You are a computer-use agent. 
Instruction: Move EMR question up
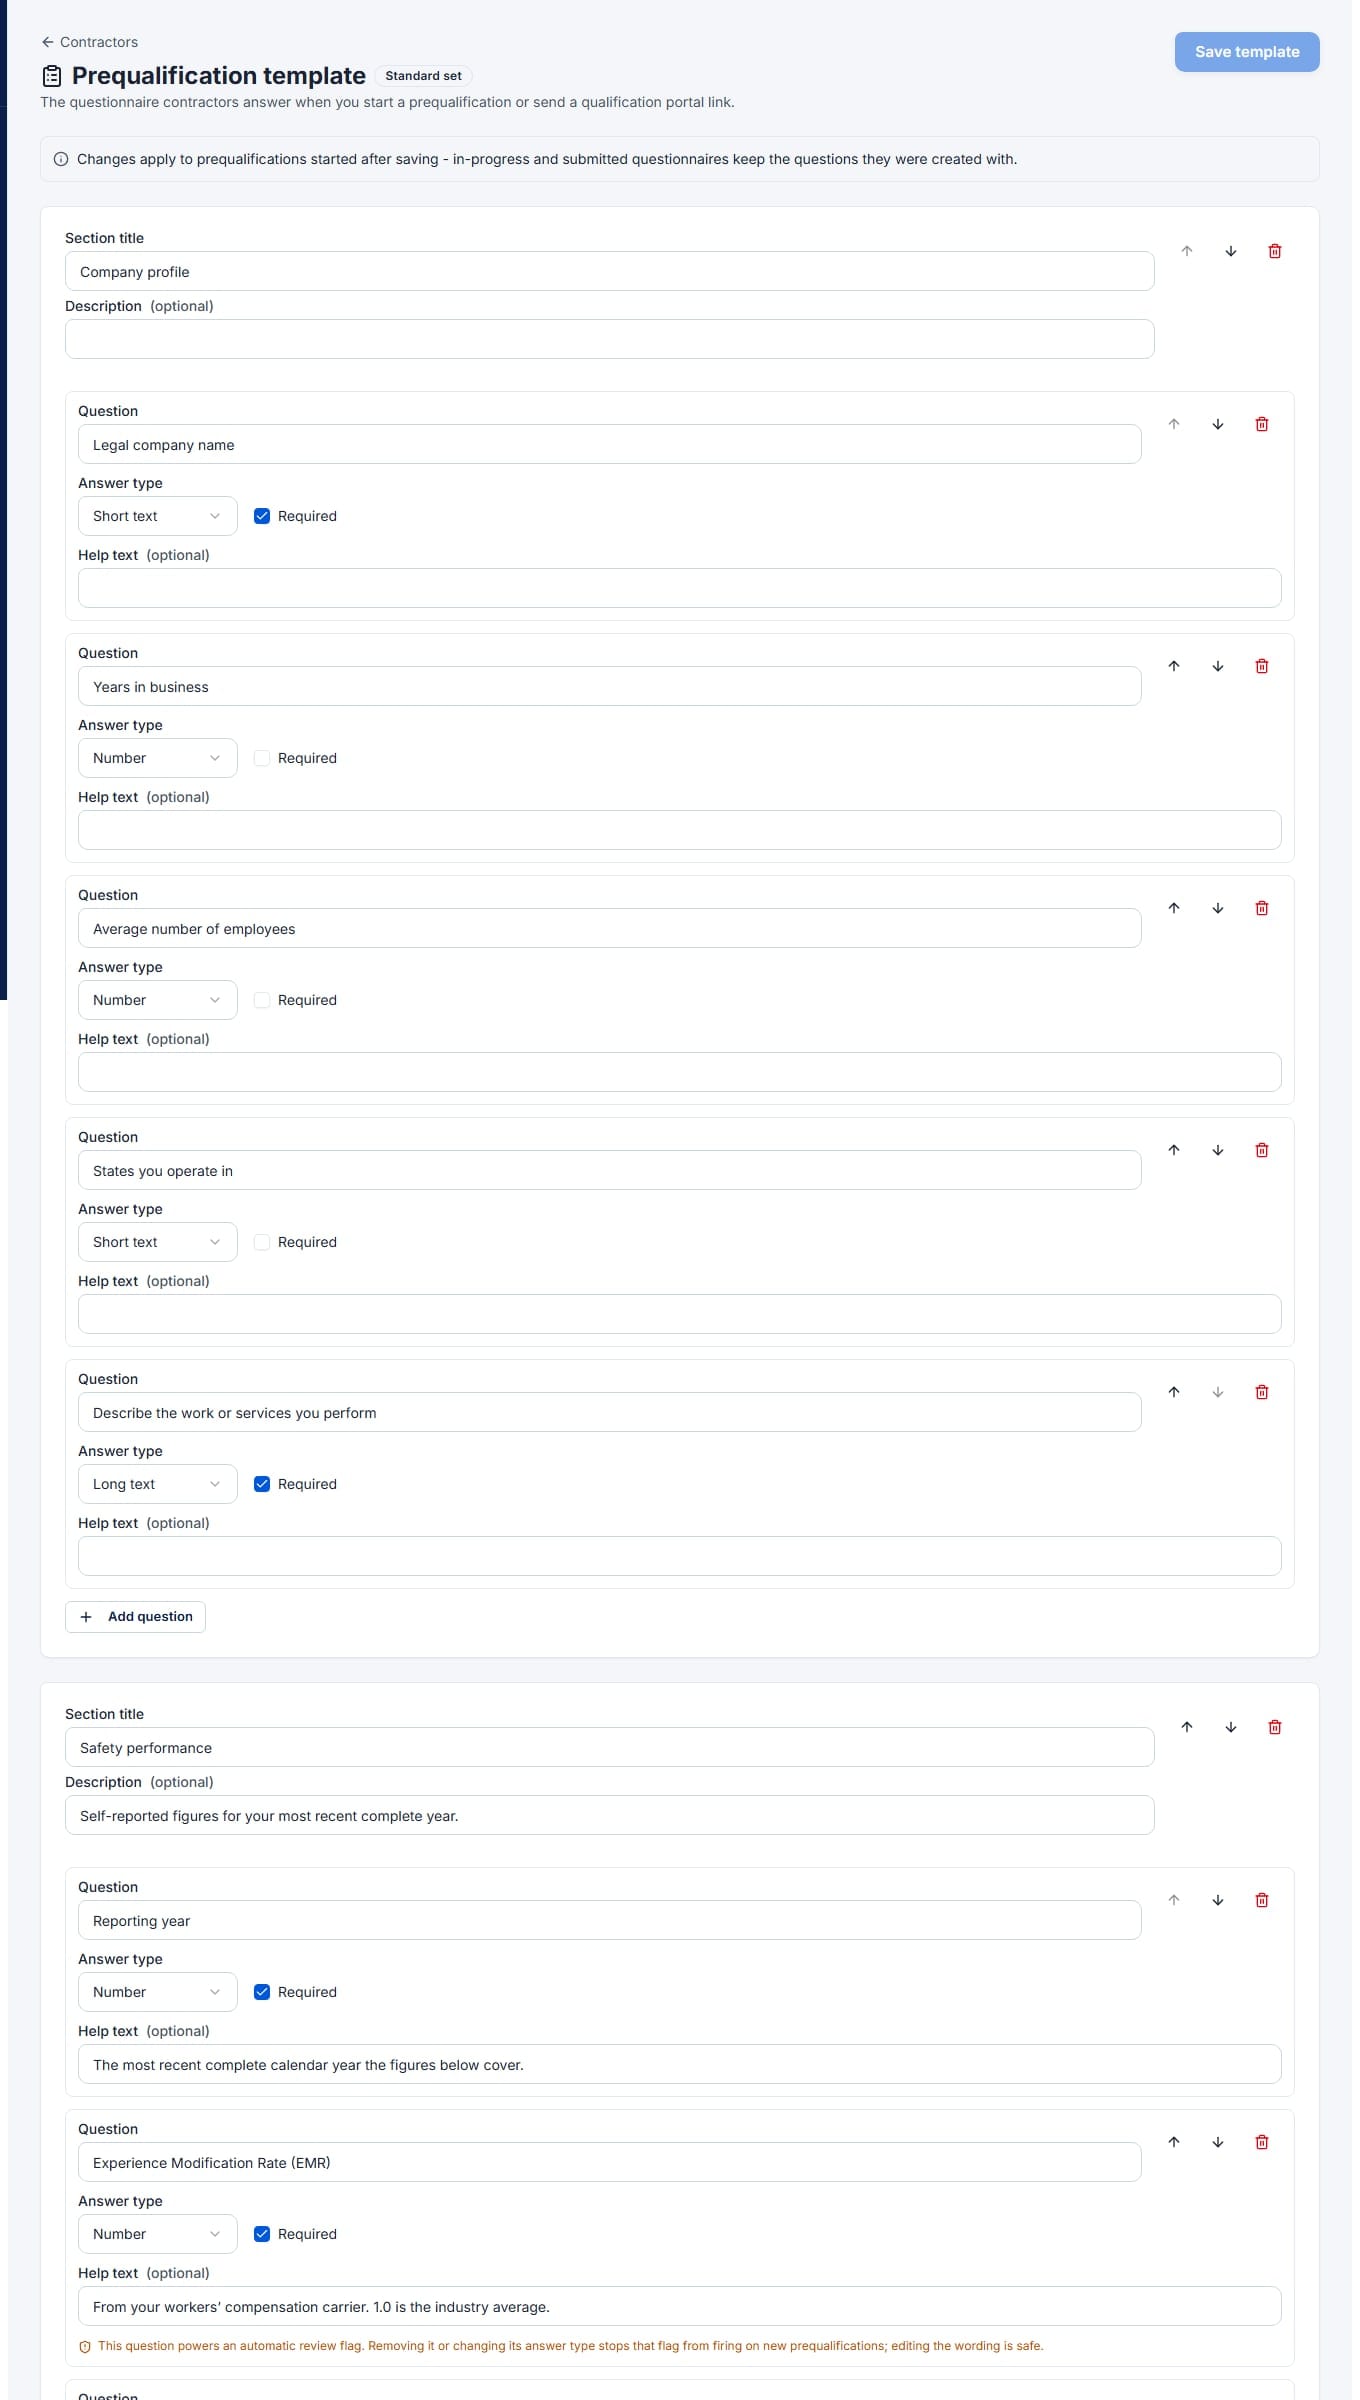click(x=1174, y=2142)
